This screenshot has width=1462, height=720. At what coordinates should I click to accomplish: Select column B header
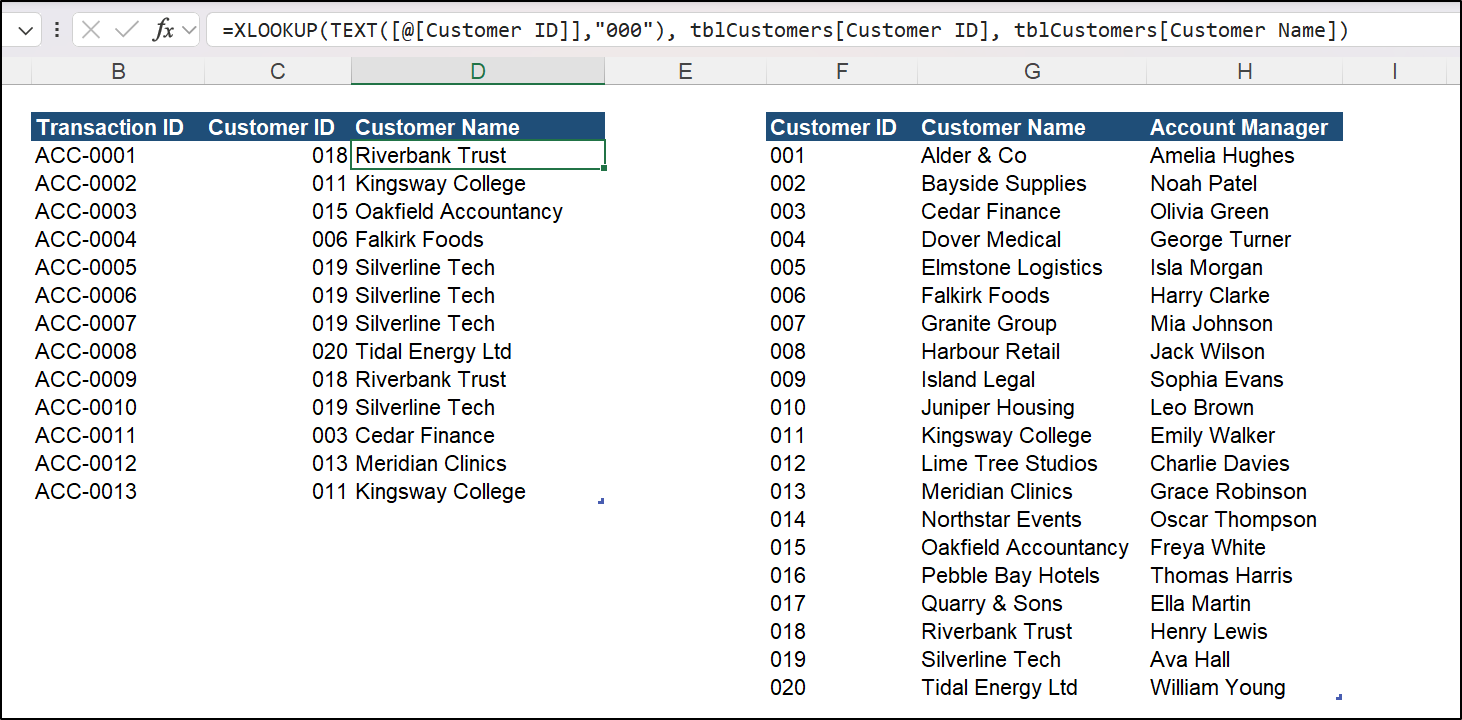118,71
